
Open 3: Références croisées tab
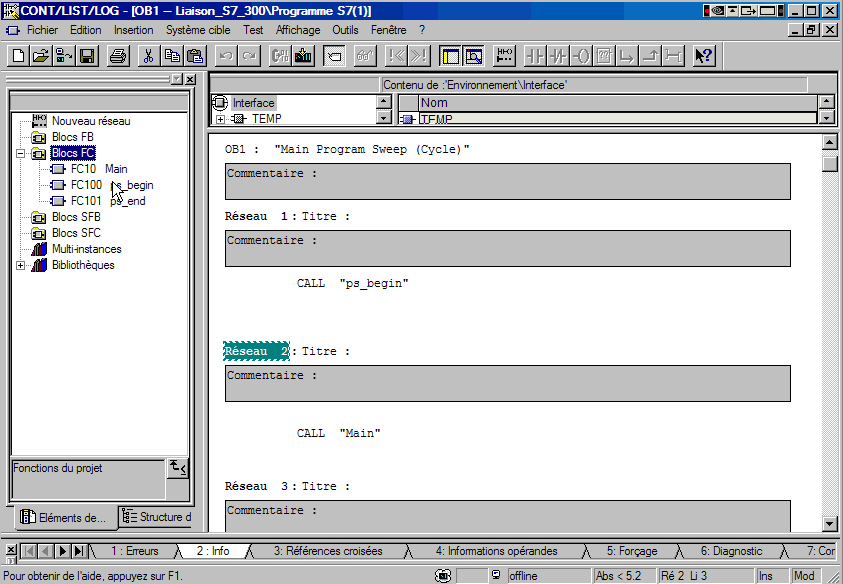click(328, 551)
